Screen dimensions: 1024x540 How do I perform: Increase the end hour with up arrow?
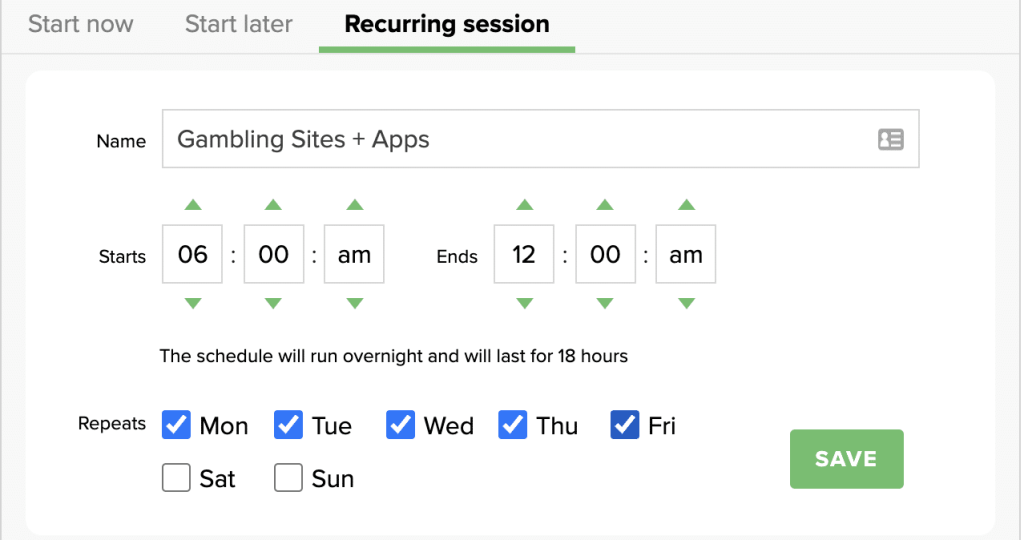[524, 205]
